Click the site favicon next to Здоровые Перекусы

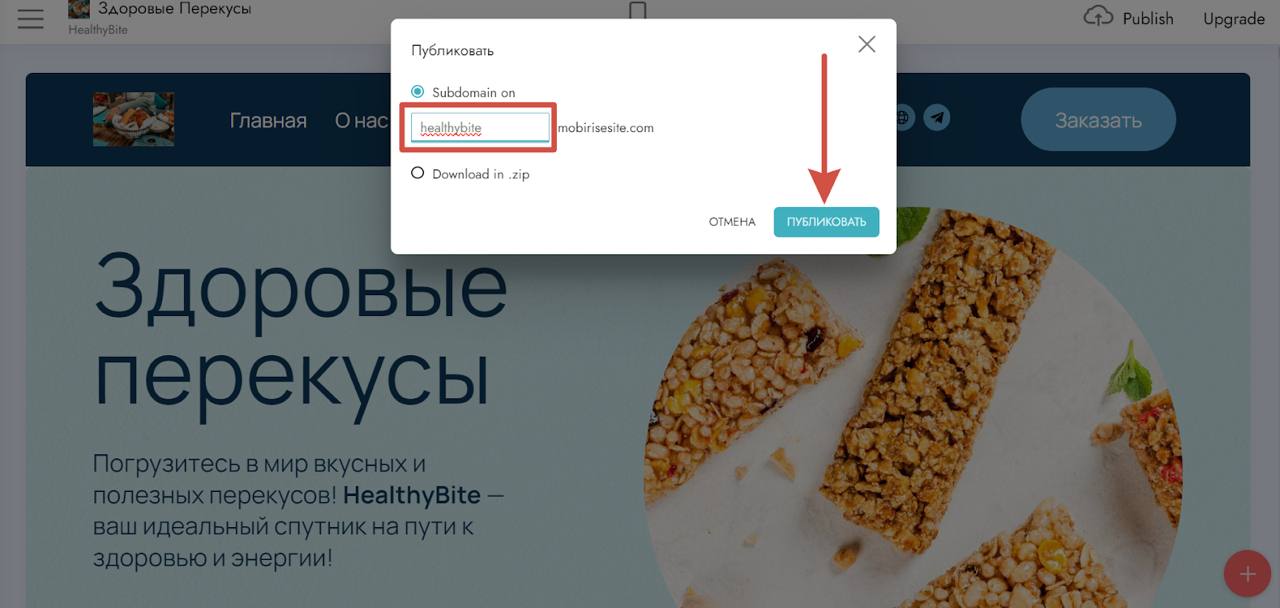click(79, 9)
